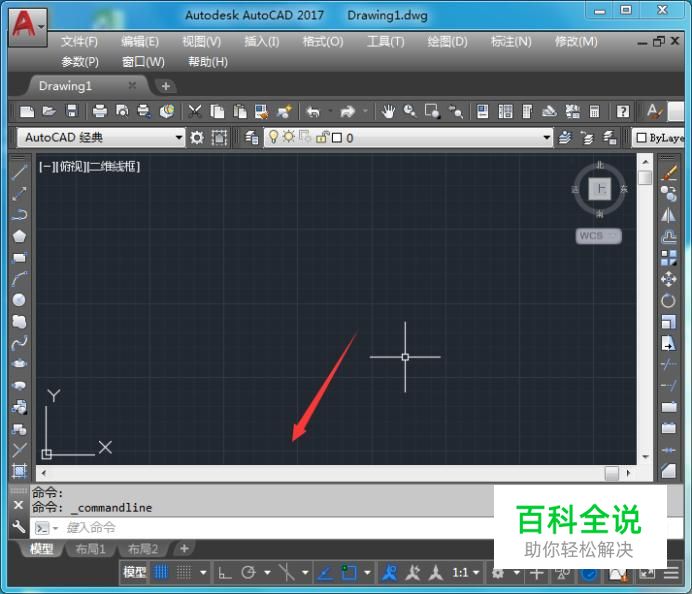Click the Match Properties icon

284,111
